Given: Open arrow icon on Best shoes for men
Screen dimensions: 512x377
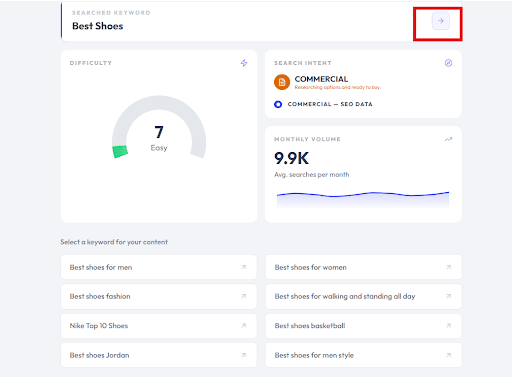Looking at the screenshot, I should click(x=244, y=267).
